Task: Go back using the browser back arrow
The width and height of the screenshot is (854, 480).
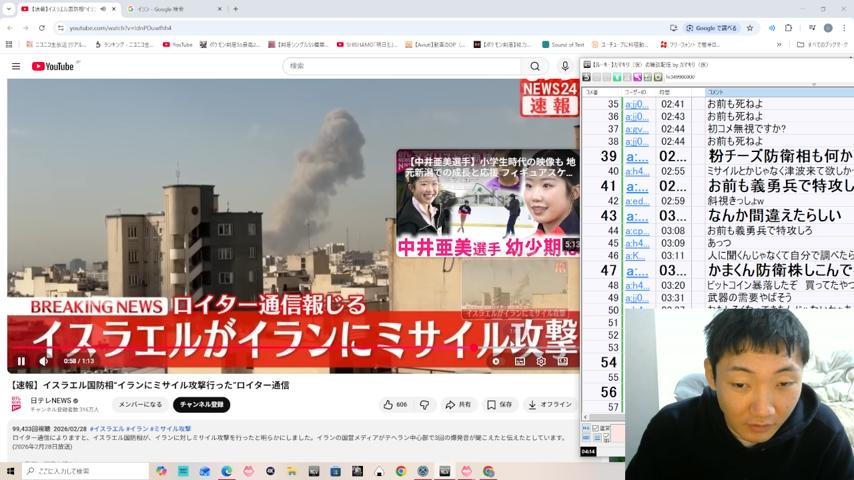Action: [10, 28]
